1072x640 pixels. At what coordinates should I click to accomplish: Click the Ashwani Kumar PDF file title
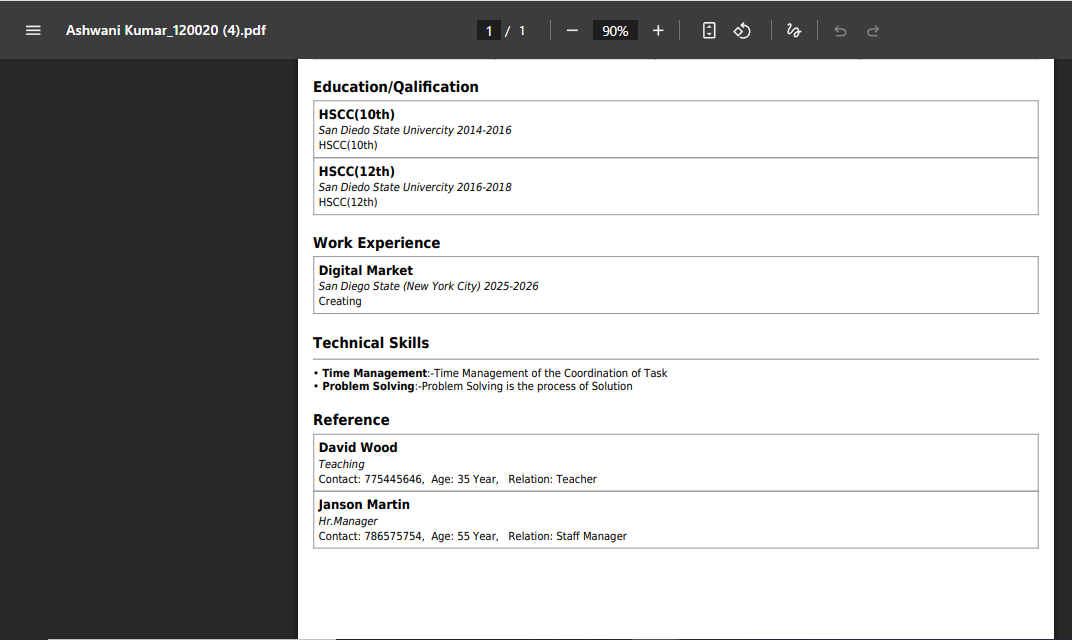tap(166, 30)
